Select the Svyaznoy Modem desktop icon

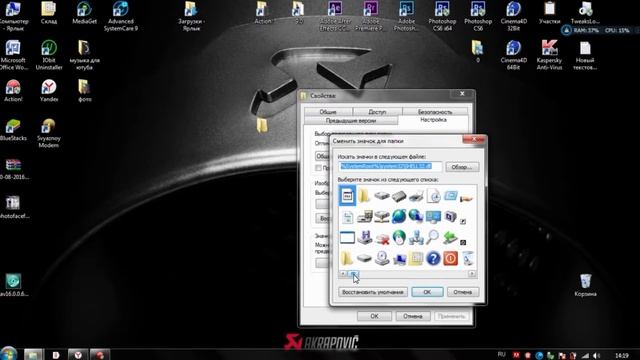click(x=49, y=133)
